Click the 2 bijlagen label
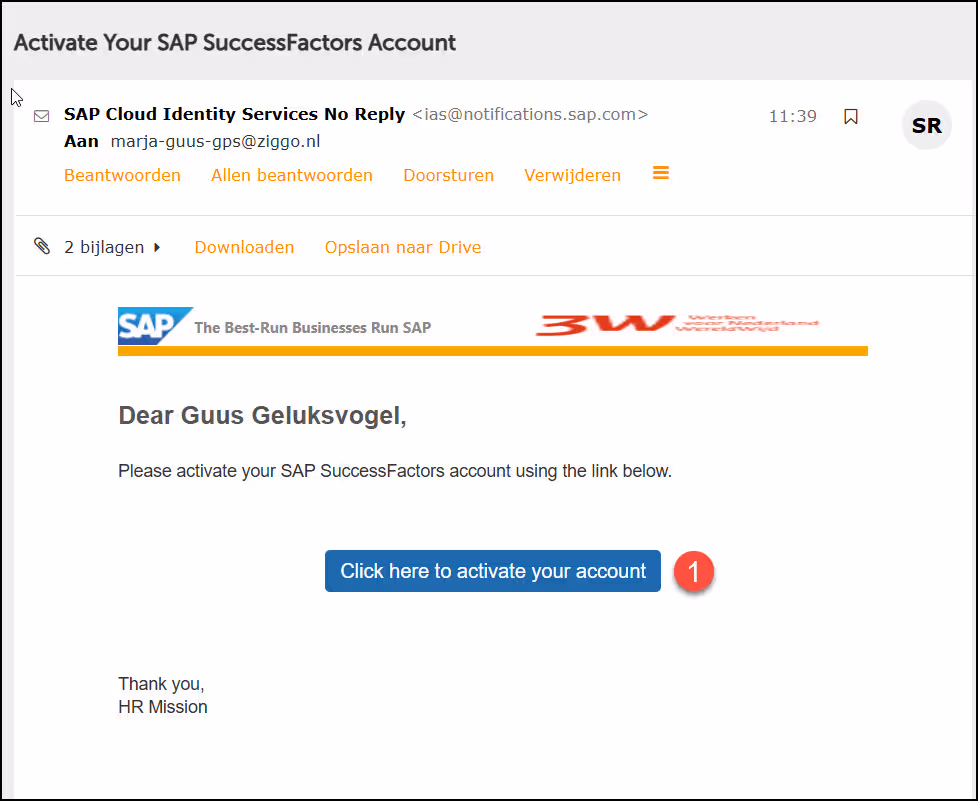Image resolution: width=978 pixels, height=801 pixels. 104,247
